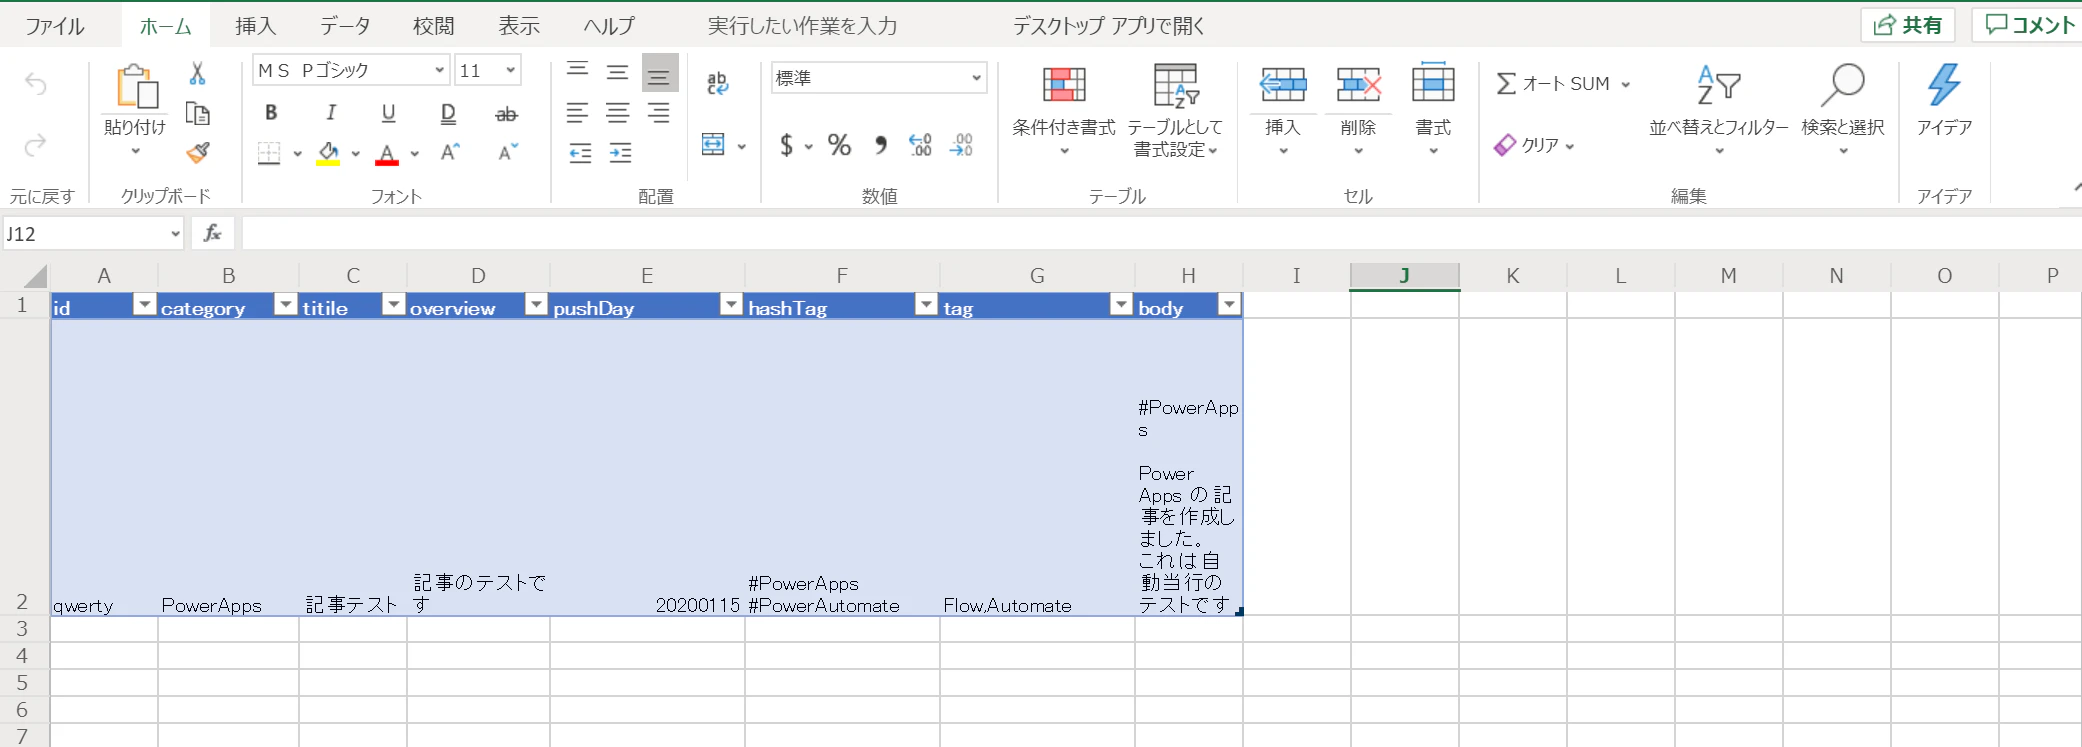Increase decimal places

(x=920, y=146)
